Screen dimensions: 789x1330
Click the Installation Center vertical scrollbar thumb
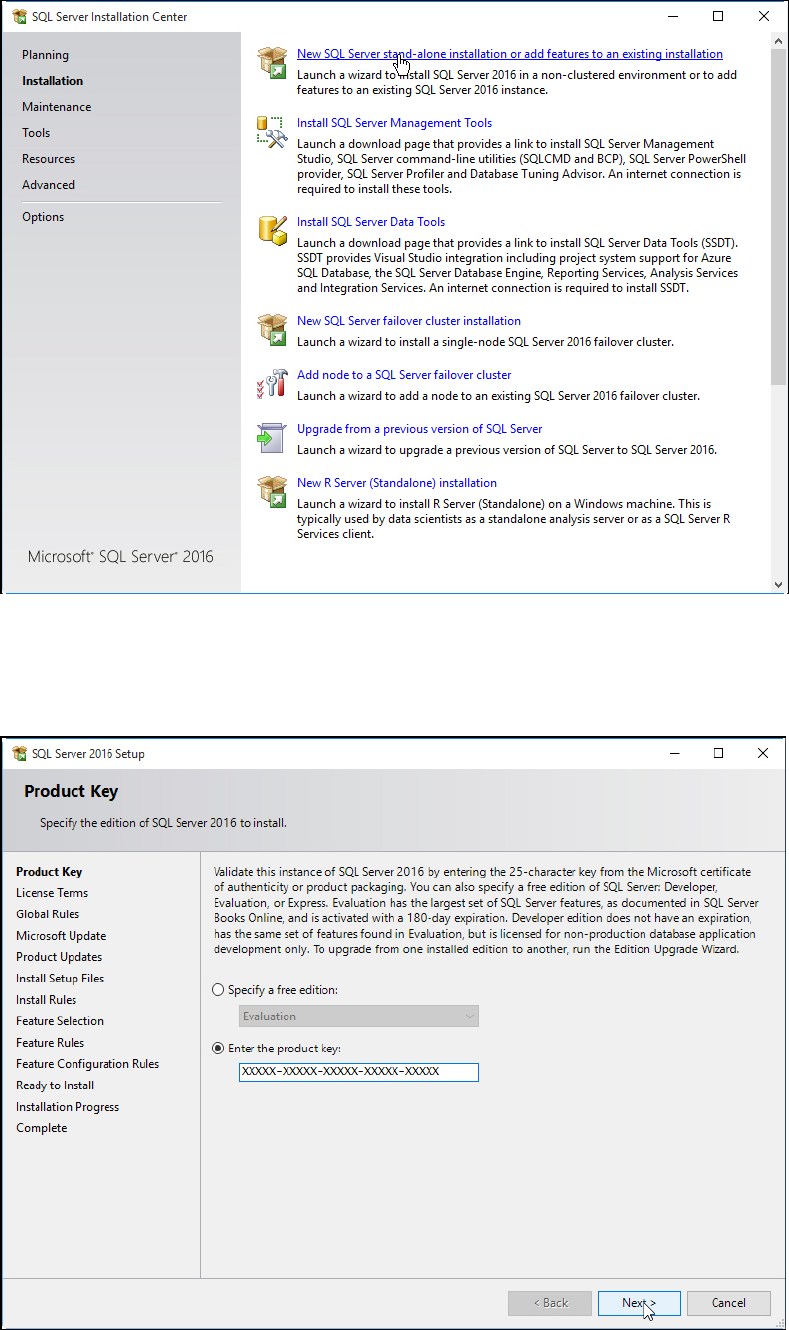(x=779, y=216)
